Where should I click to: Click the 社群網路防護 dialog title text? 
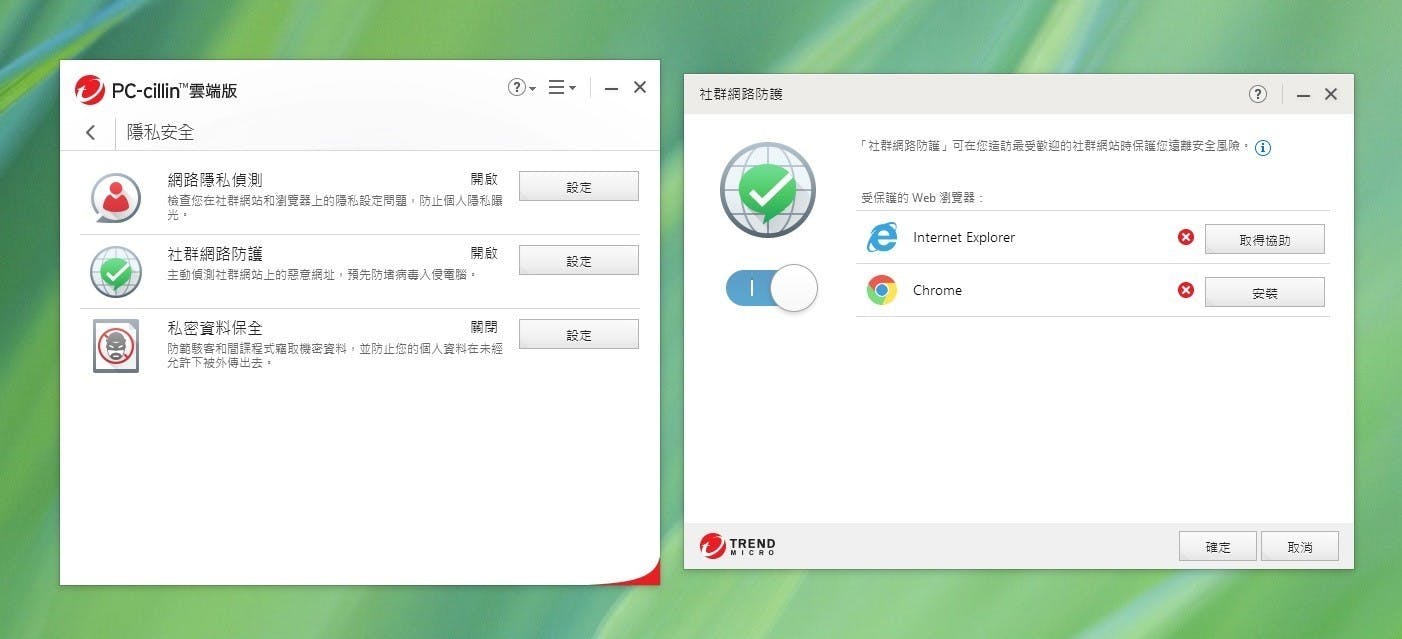(x=740, y=94)
